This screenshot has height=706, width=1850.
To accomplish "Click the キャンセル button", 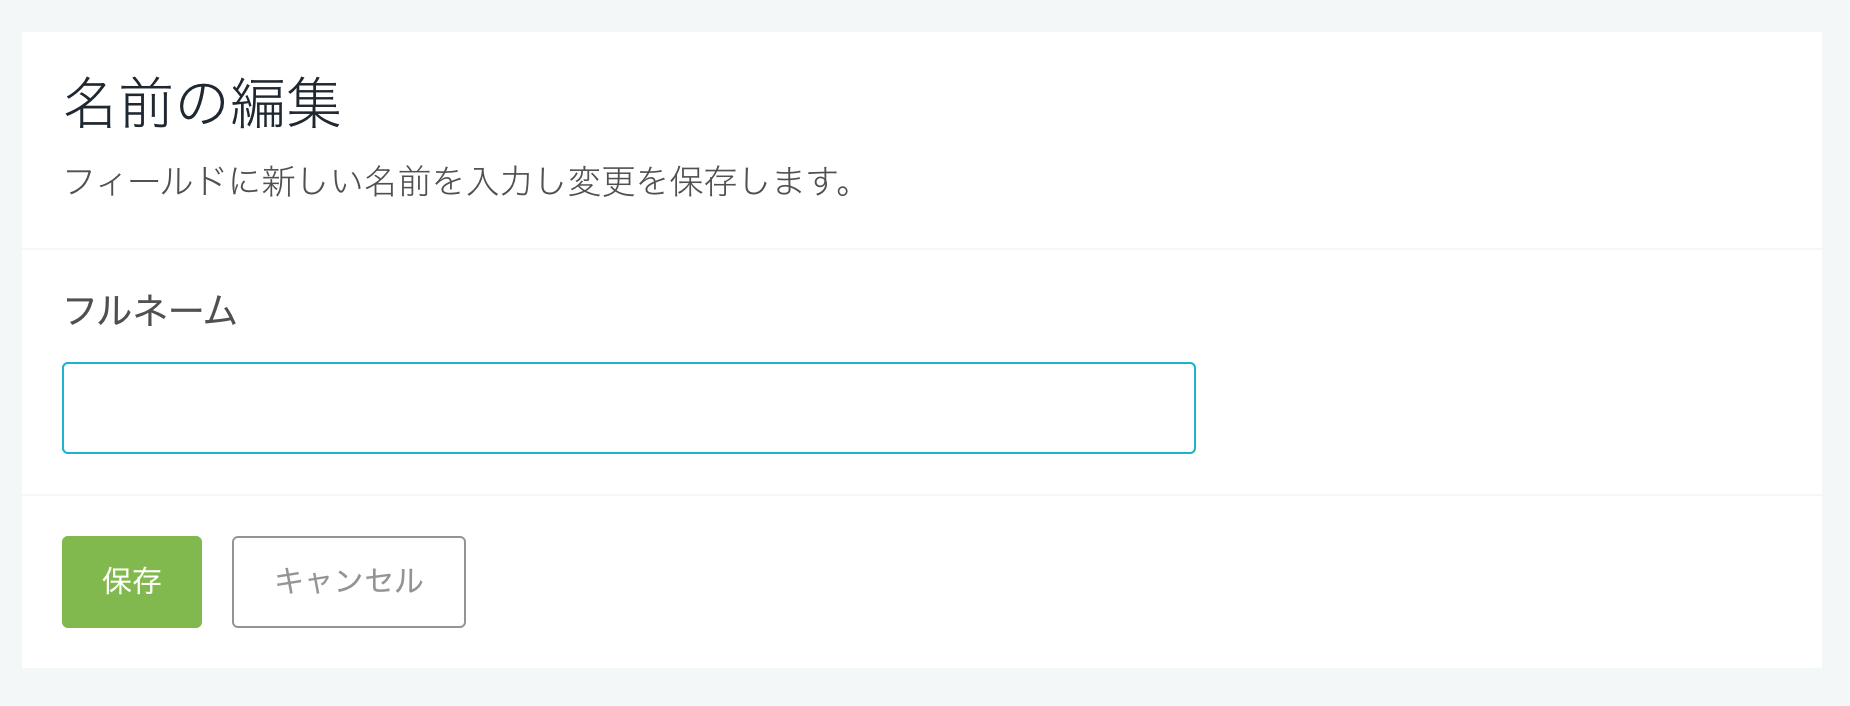I will [349, 582].
